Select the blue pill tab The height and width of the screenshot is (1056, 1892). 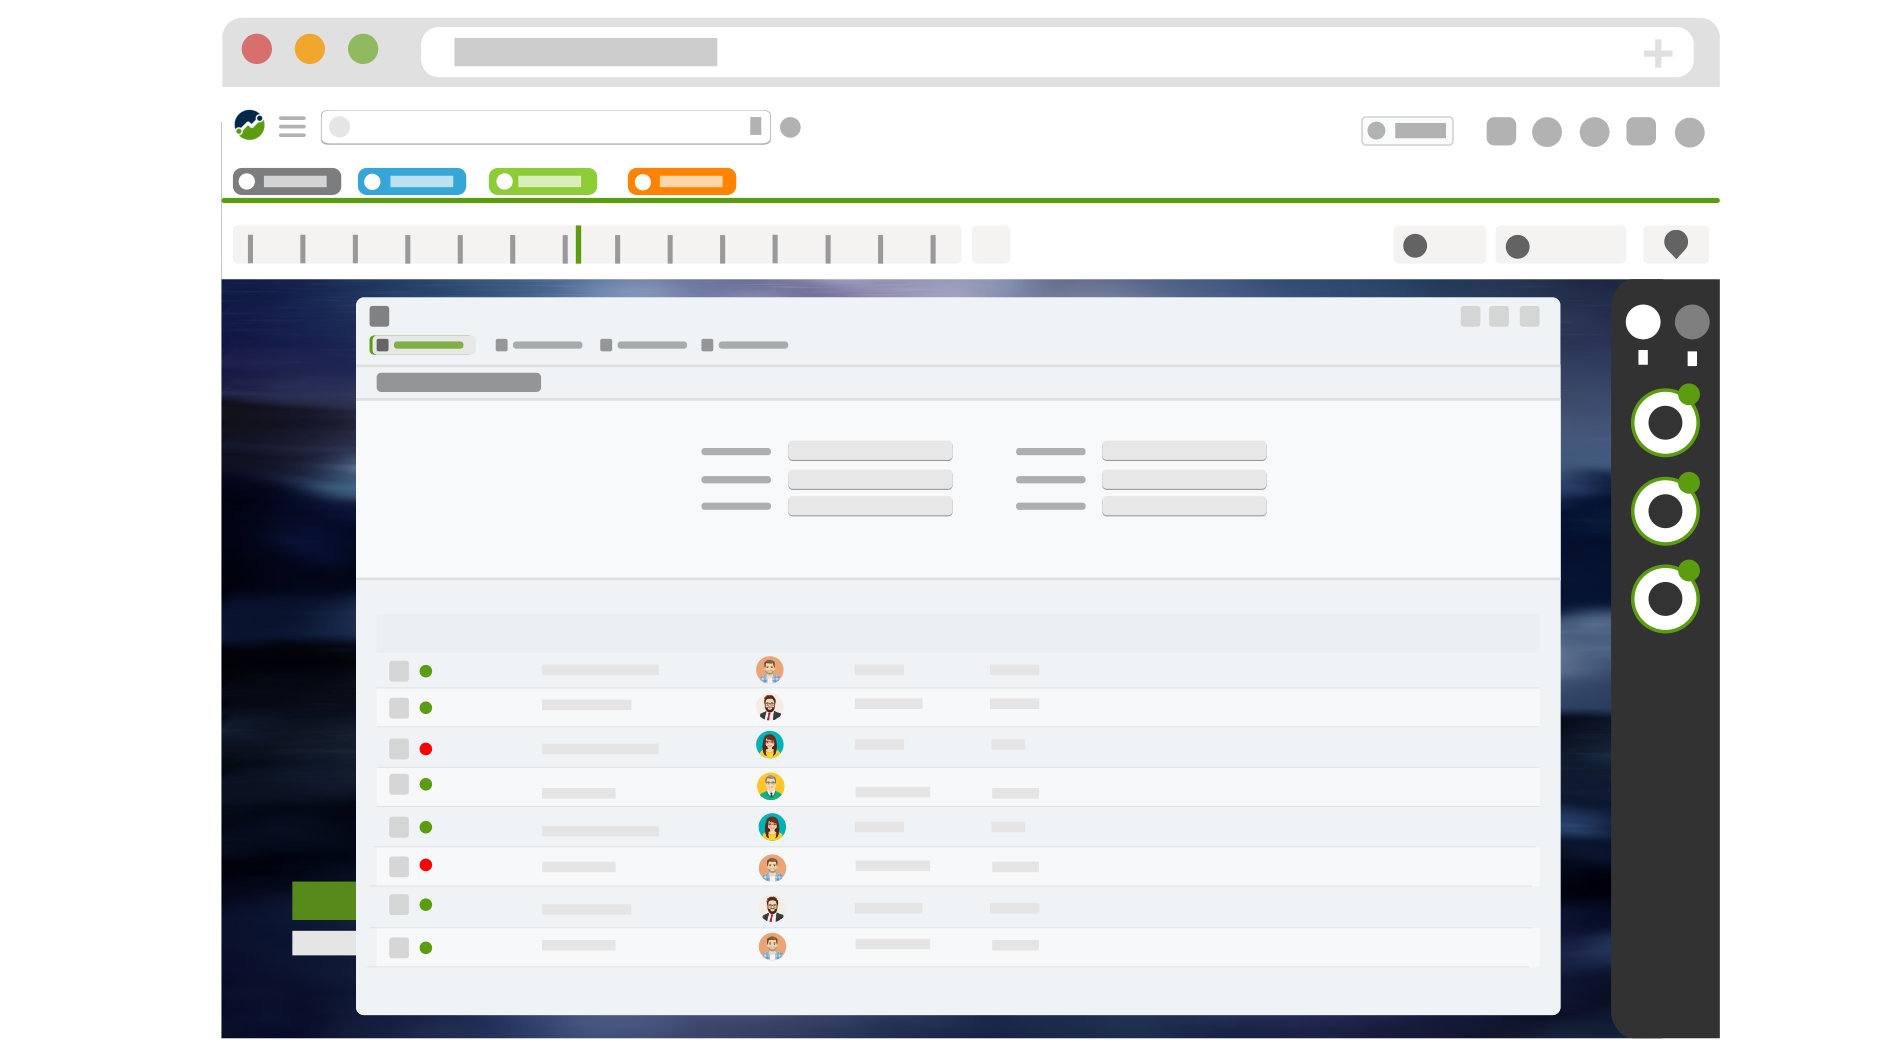pos(412,181)
